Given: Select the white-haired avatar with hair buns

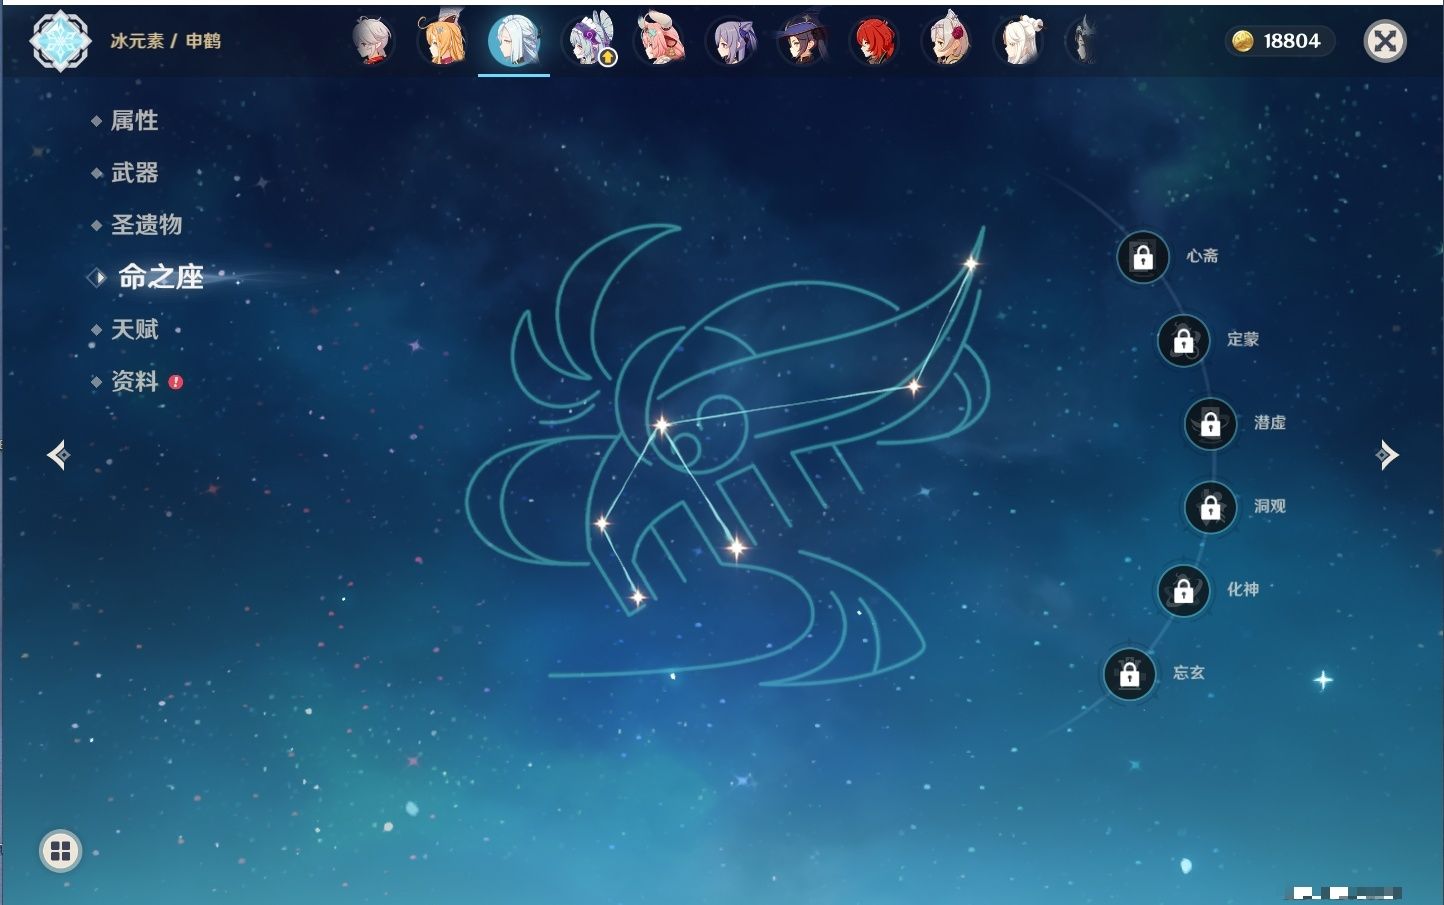Looking at the screenshot, I should [1018, 41].
